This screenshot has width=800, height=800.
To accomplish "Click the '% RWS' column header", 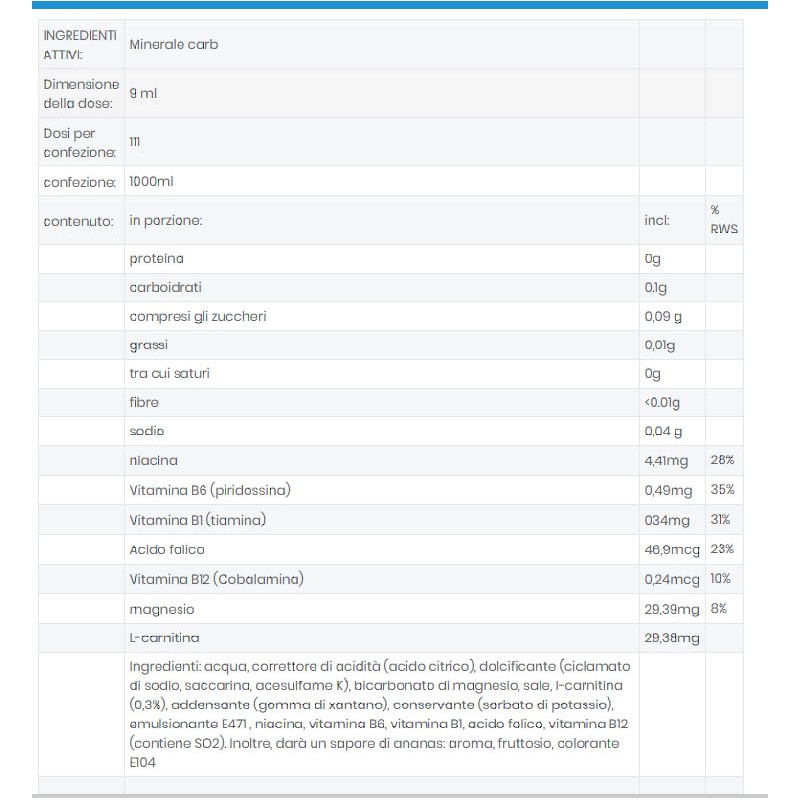I will pos(724,219).
